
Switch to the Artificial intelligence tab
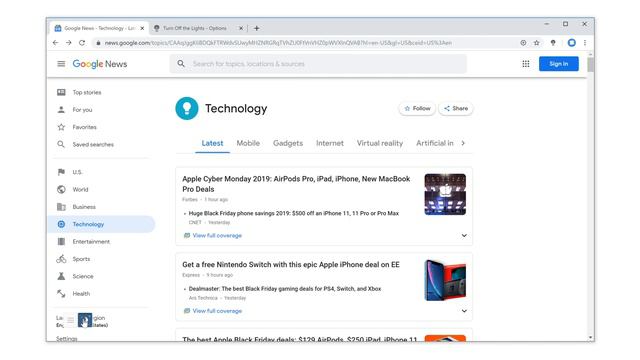(434, 143)
